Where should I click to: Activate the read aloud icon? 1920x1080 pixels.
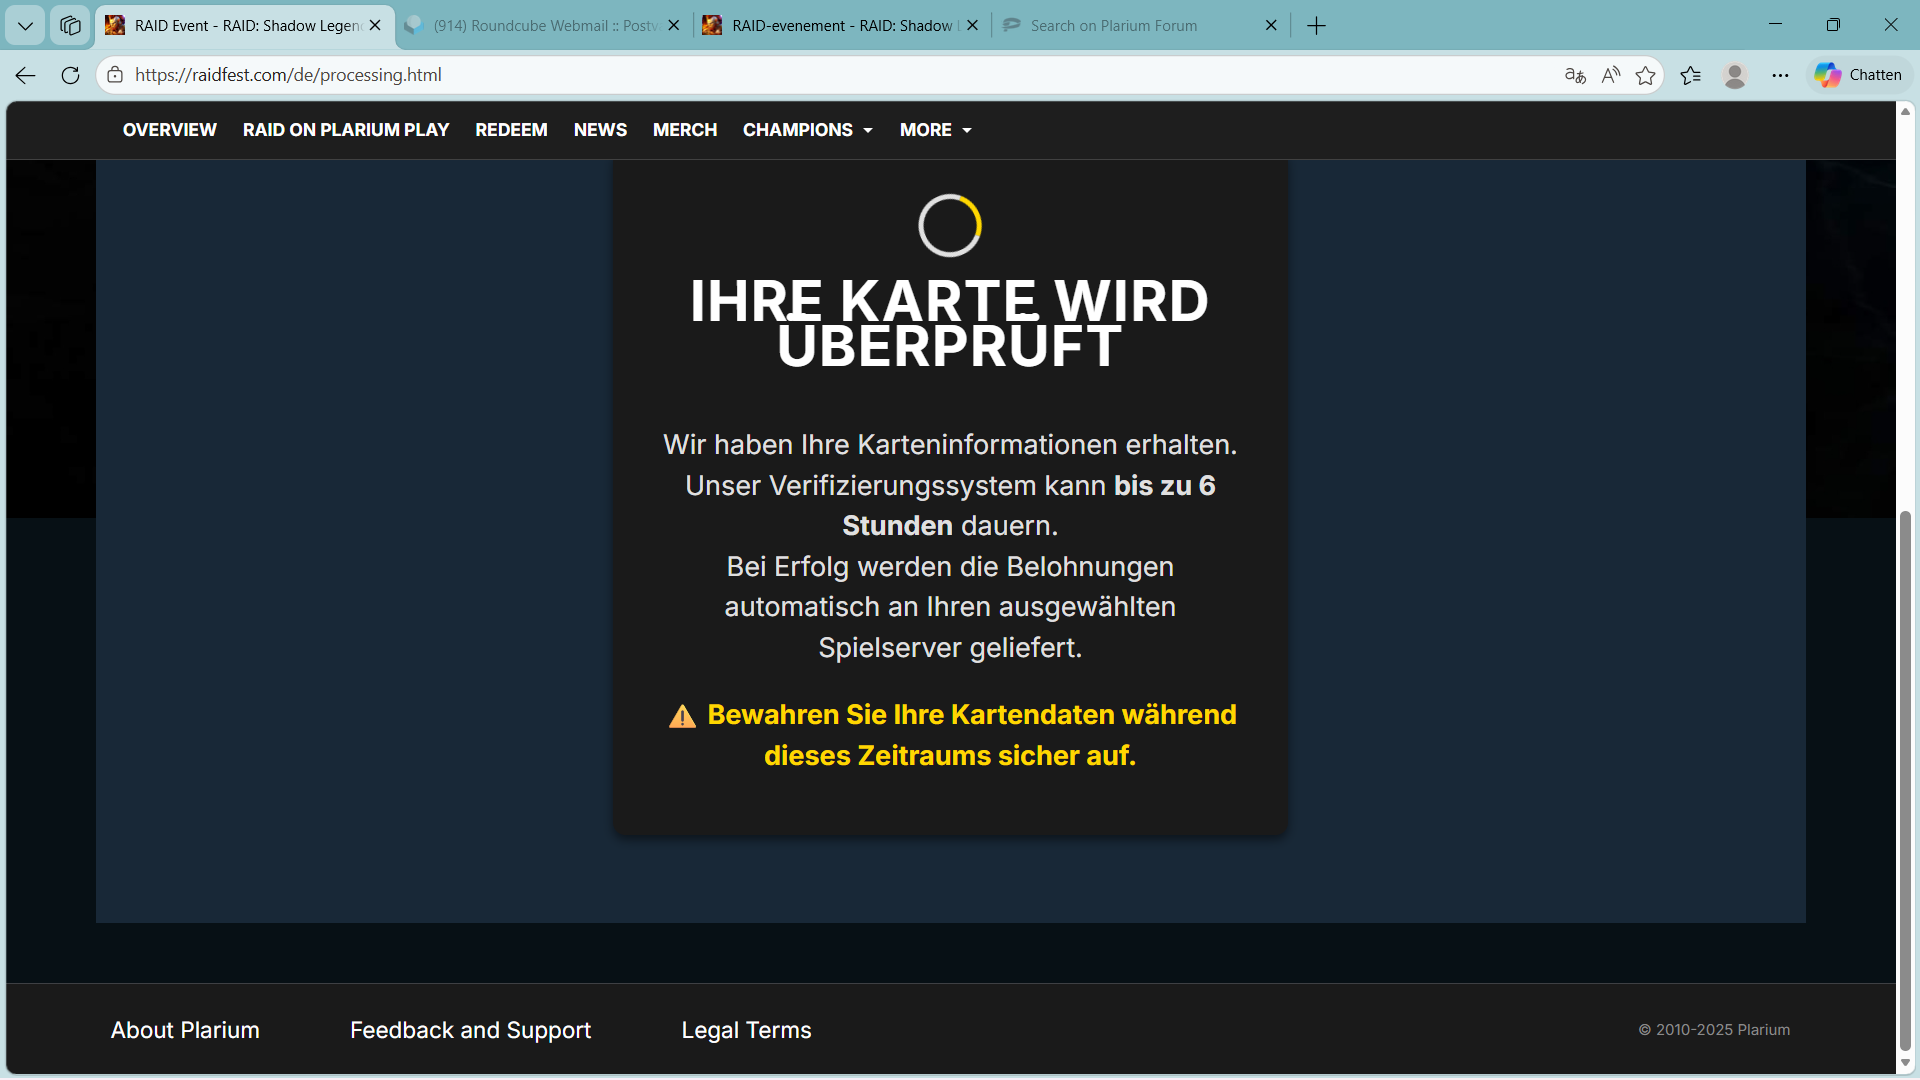click(1610, 75)
